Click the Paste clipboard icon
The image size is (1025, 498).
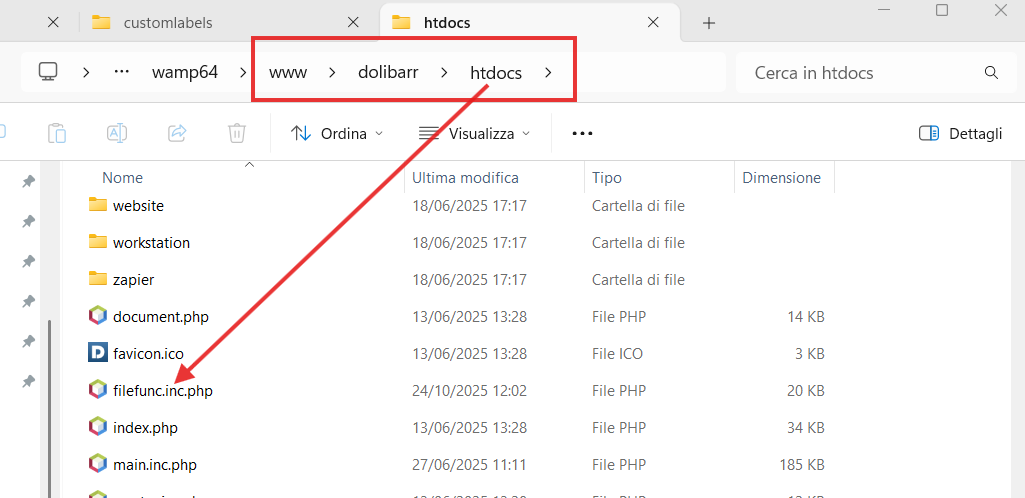tap(57, 133)
